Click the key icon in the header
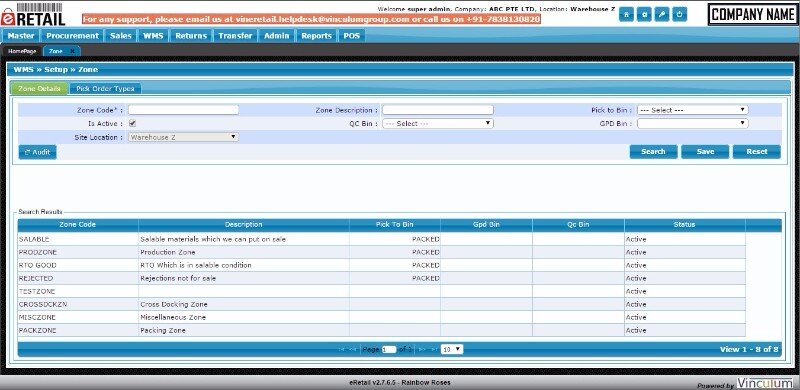This screenshot has height=390, width=800. pos(661,15)
